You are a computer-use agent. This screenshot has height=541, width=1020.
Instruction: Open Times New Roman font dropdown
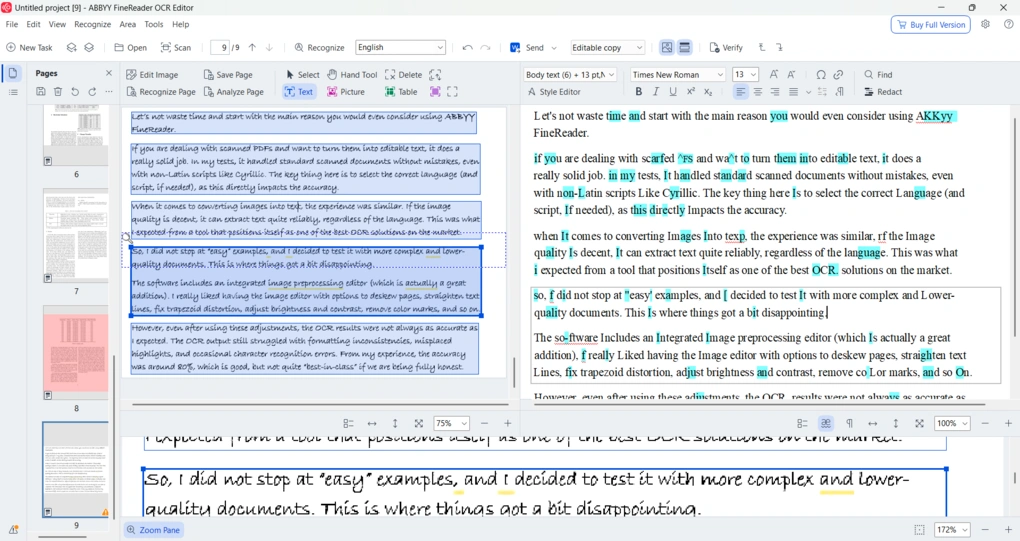pyautogui.click(x=677, y=75)
